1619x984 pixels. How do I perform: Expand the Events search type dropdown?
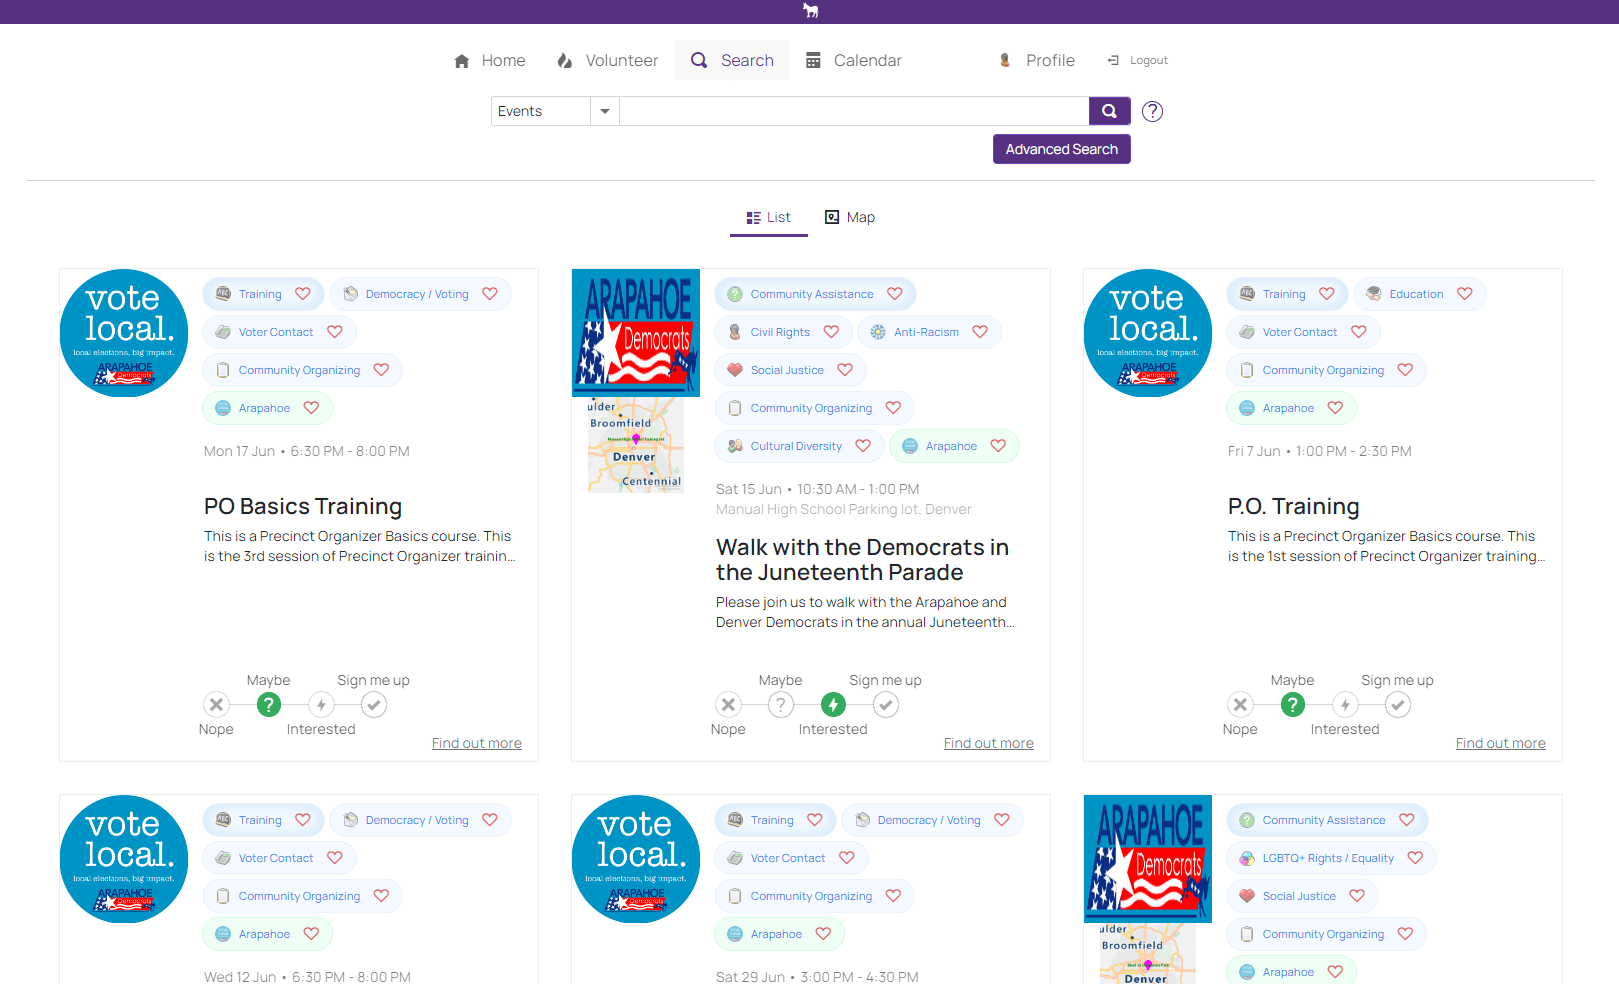pyautogui.click(x=604, y=111)
